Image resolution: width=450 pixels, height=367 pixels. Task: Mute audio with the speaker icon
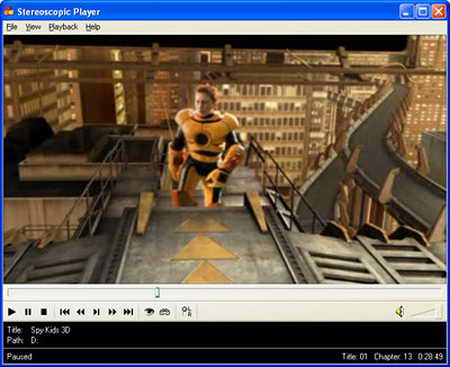[400, 311]
